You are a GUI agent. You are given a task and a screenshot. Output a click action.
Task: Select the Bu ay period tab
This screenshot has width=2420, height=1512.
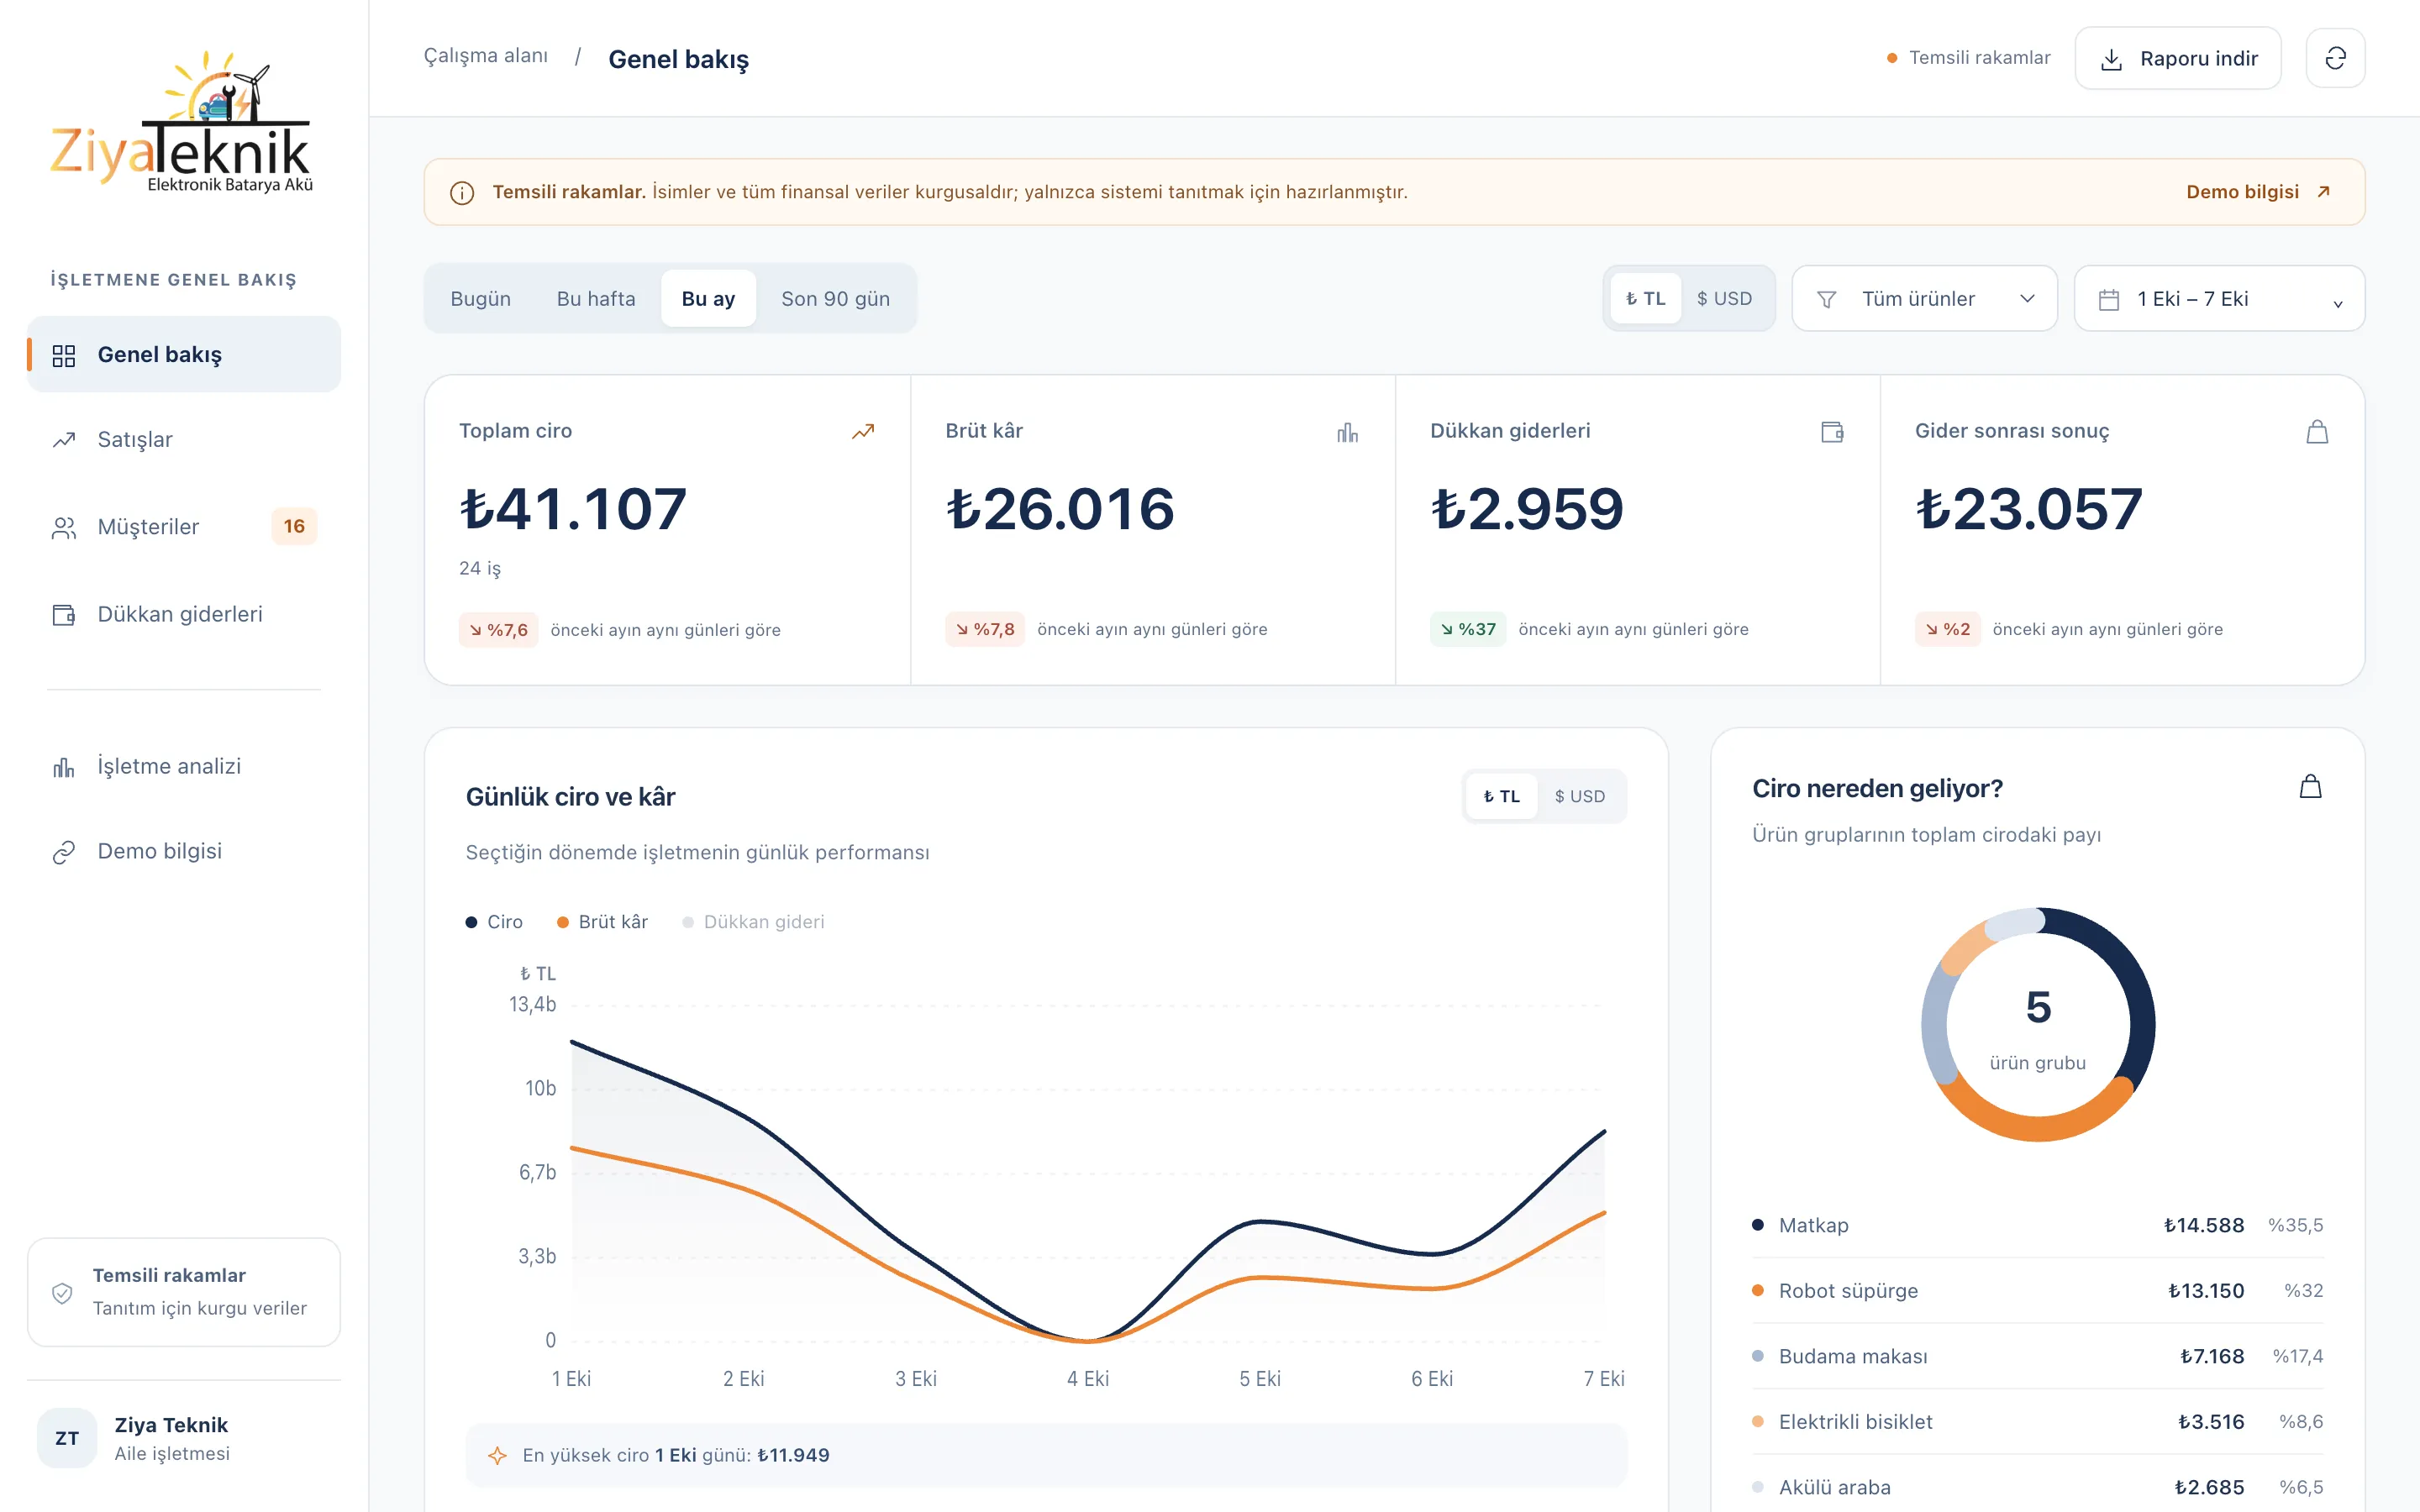click(708, 298)
